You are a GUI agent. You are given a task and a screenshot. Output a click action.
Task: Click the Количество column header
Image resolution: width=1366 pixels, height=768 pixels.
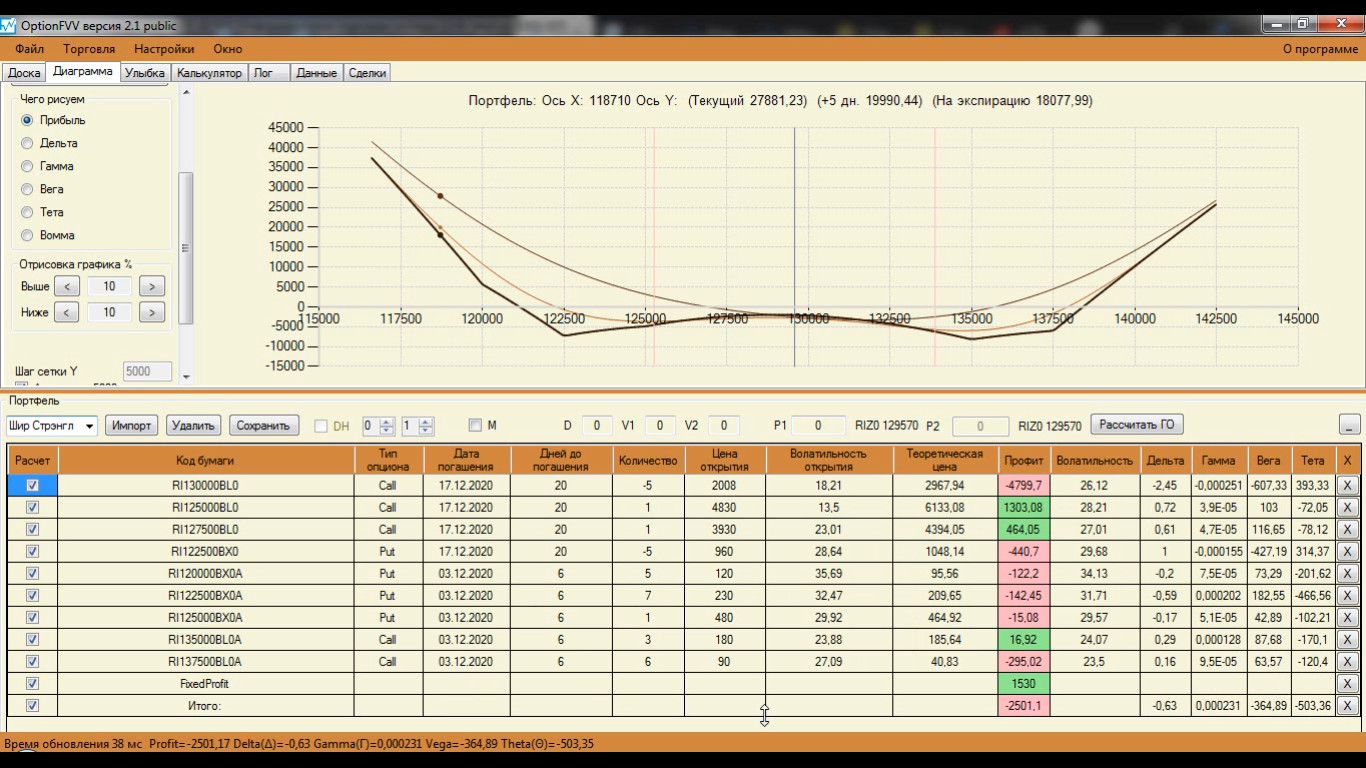click(648, 460)
